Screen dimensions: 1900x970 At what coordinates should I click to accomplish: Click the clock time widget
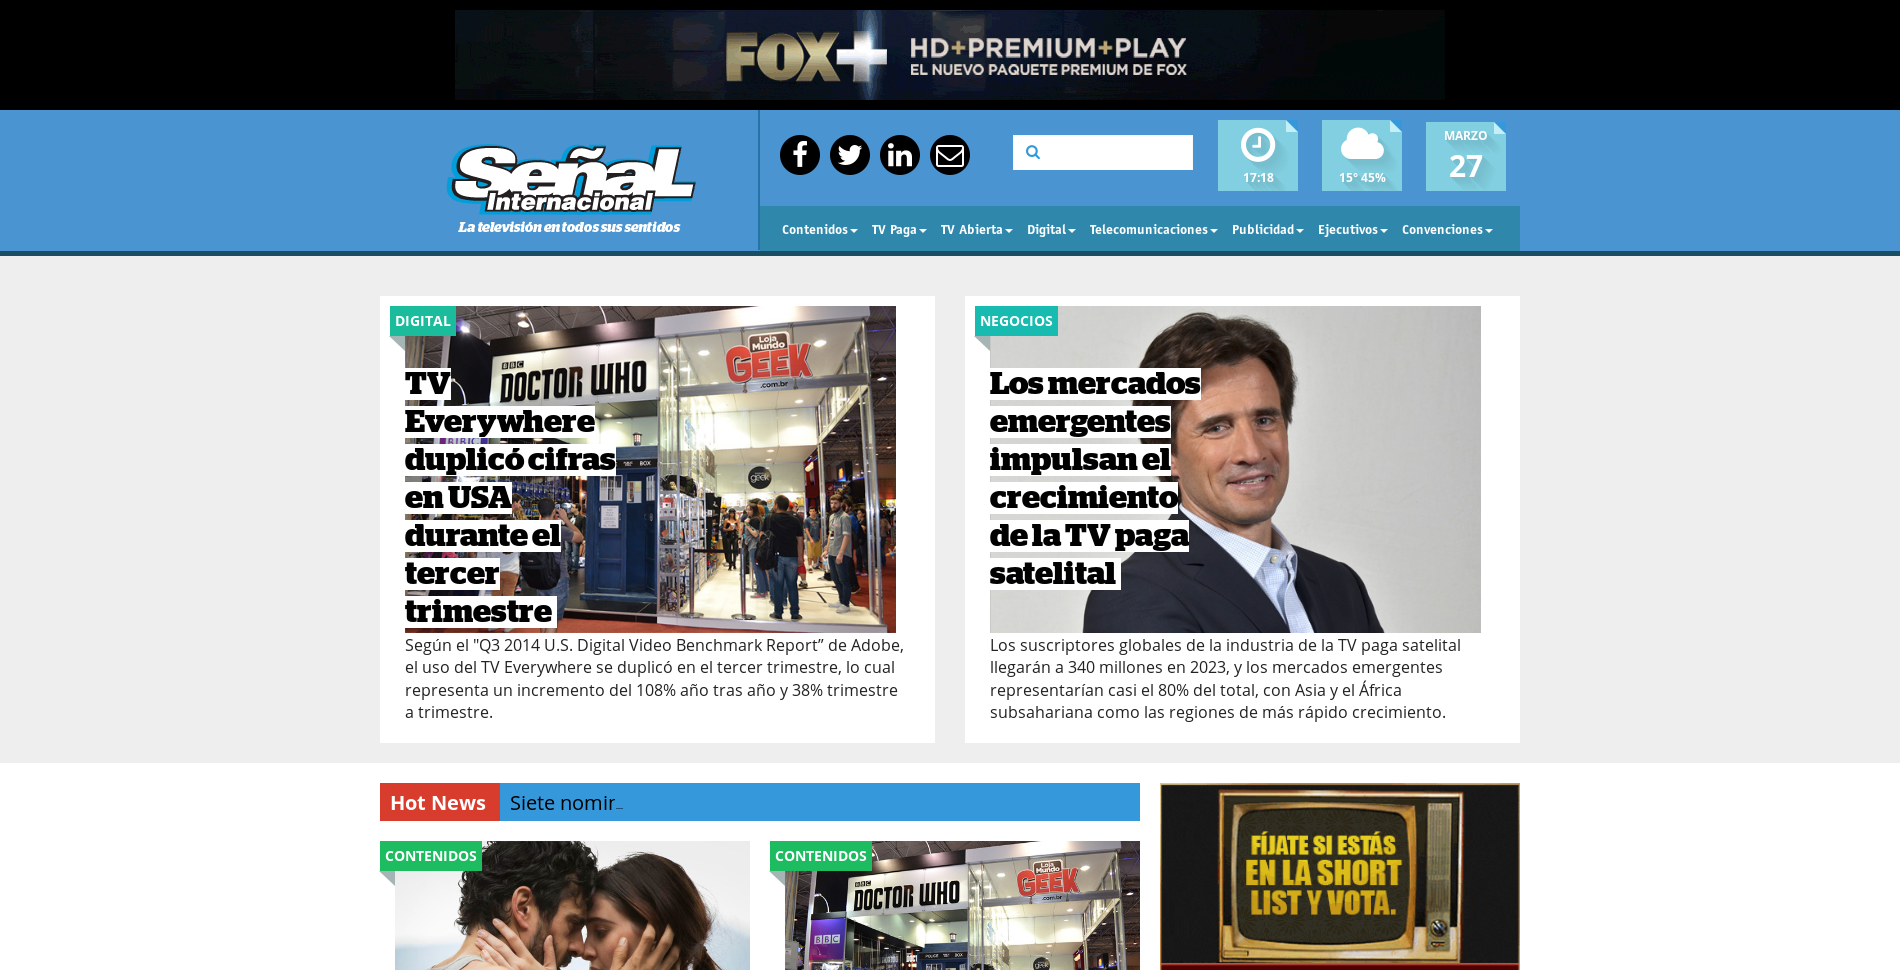click(x=1257, y=156)
